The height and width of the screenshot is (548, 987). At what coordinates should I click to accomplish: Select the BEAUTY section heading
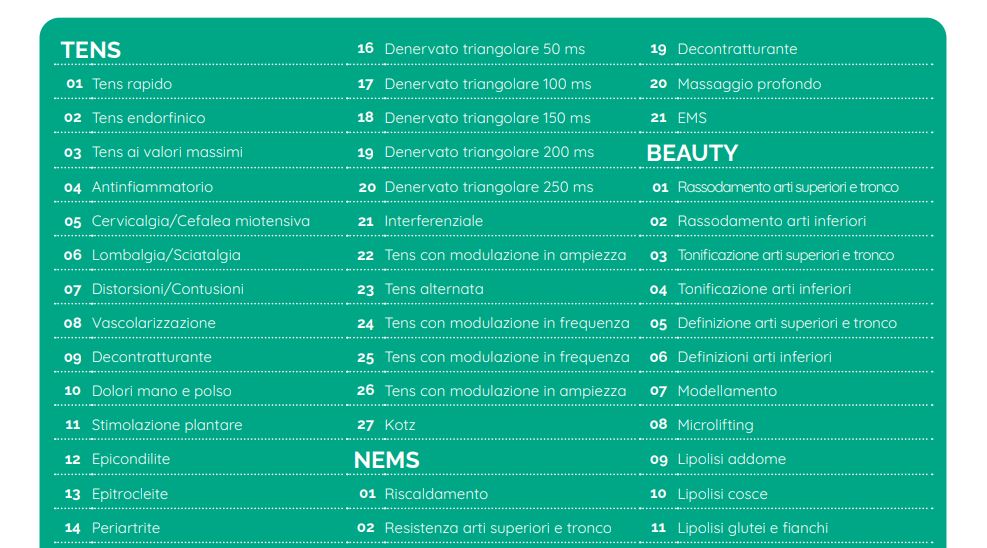(692, 153)
